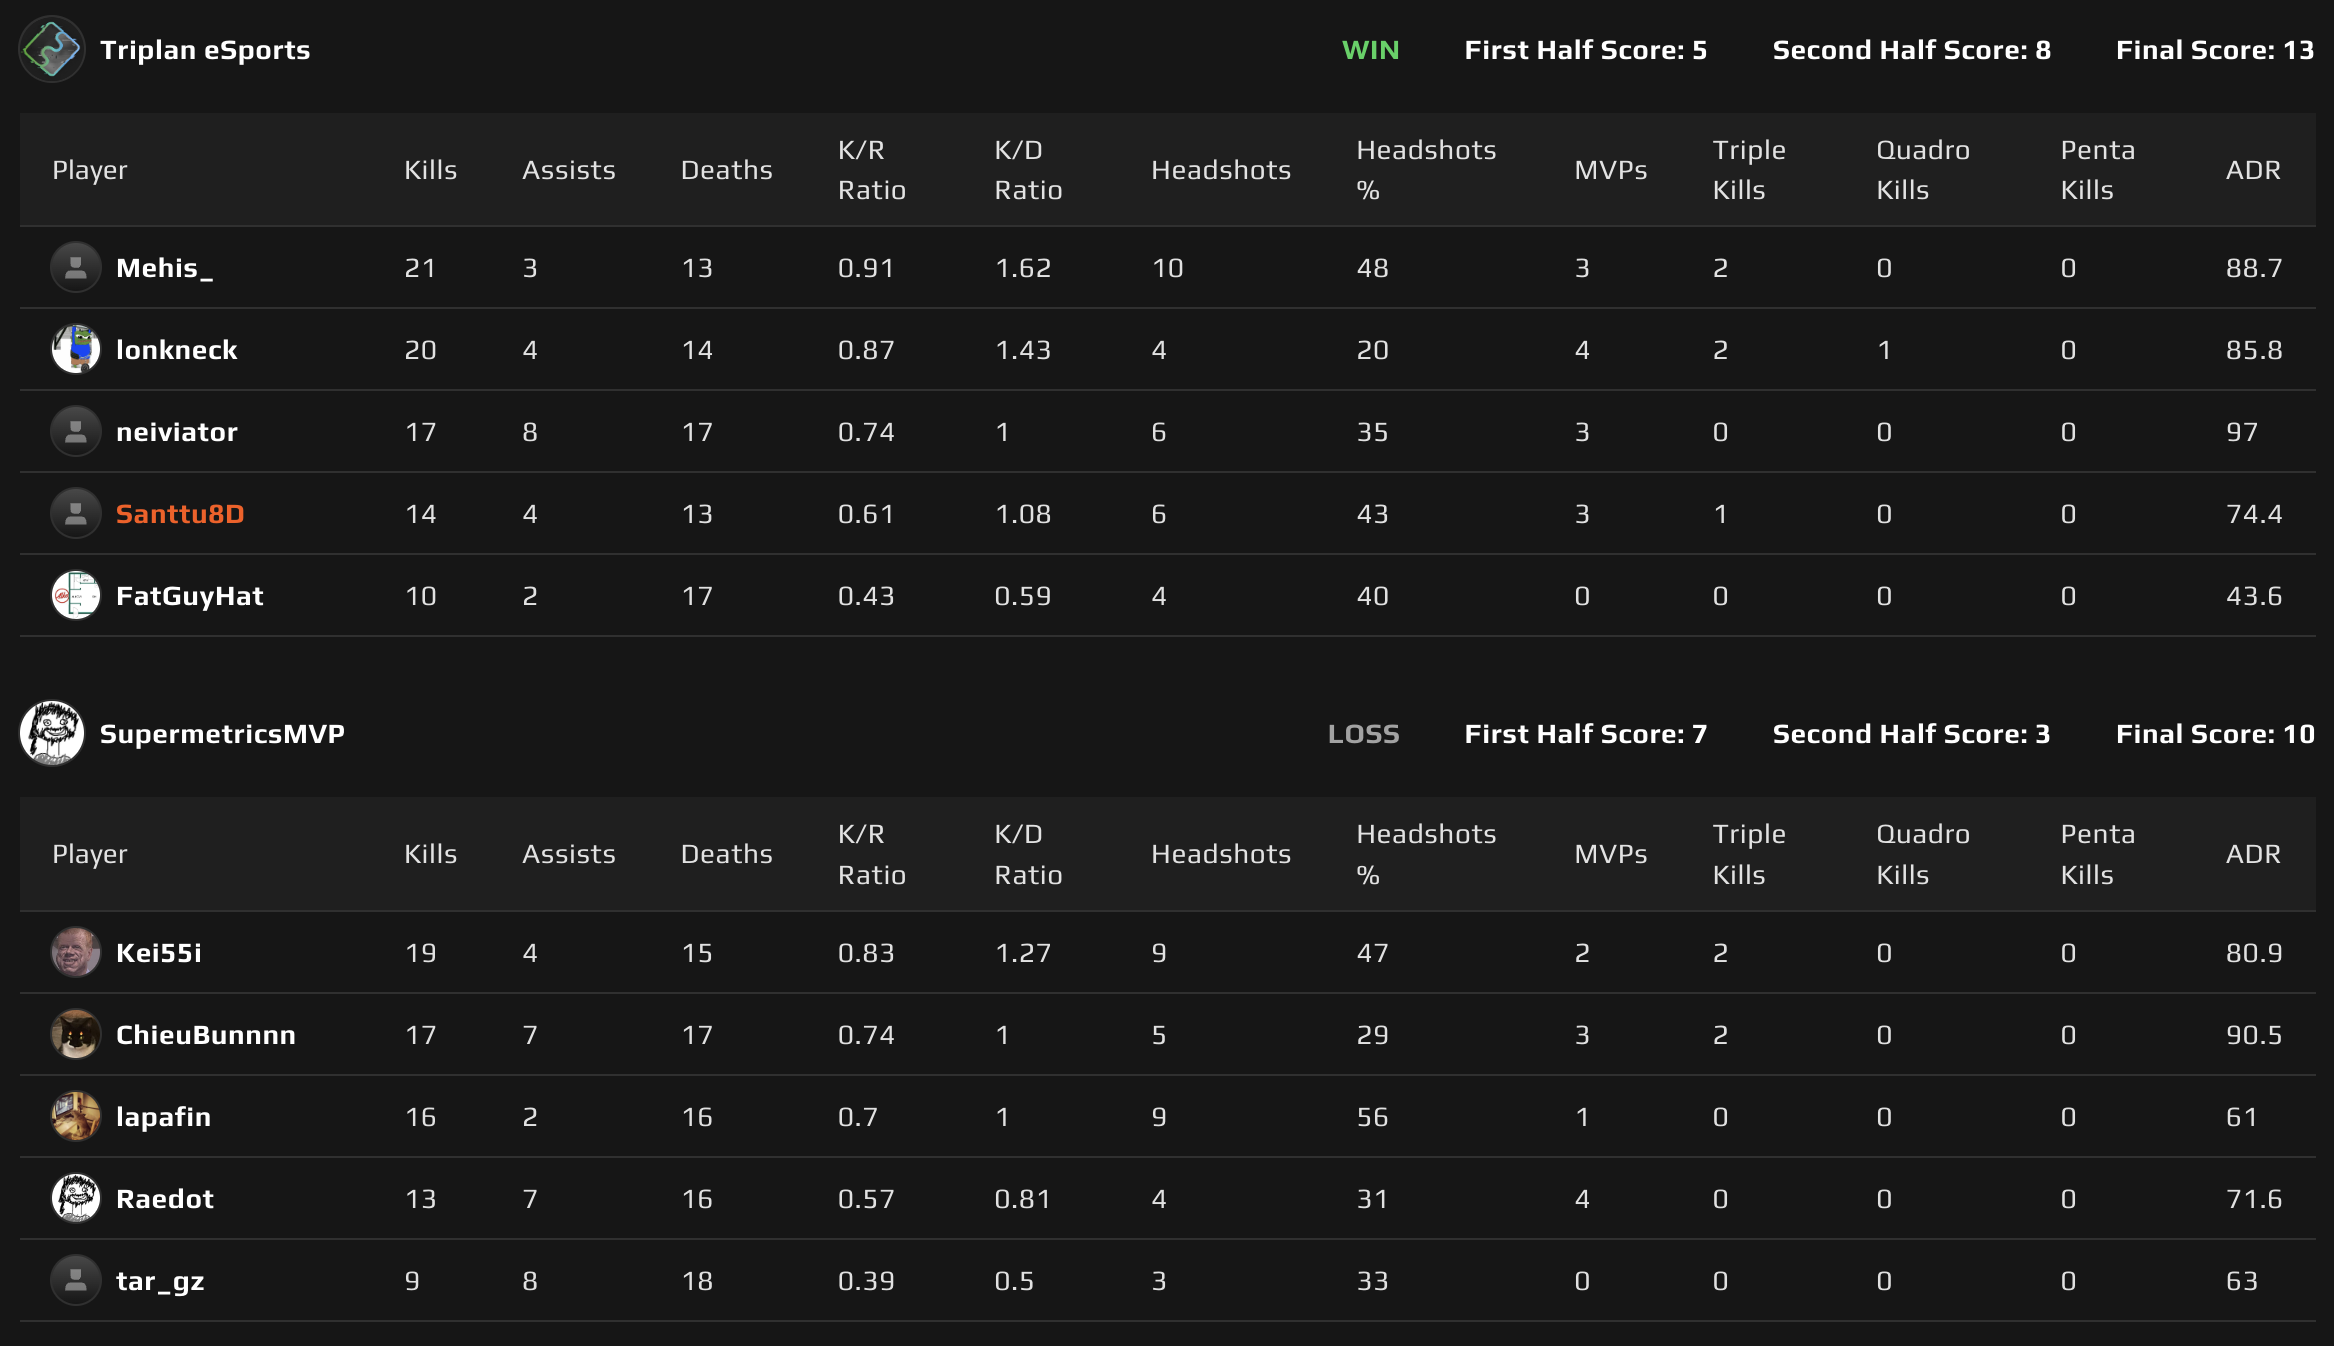Viewport: 2334px width, 1346px height.
Task: Click lapafin's profile avatar
Action: [76, 1116]
